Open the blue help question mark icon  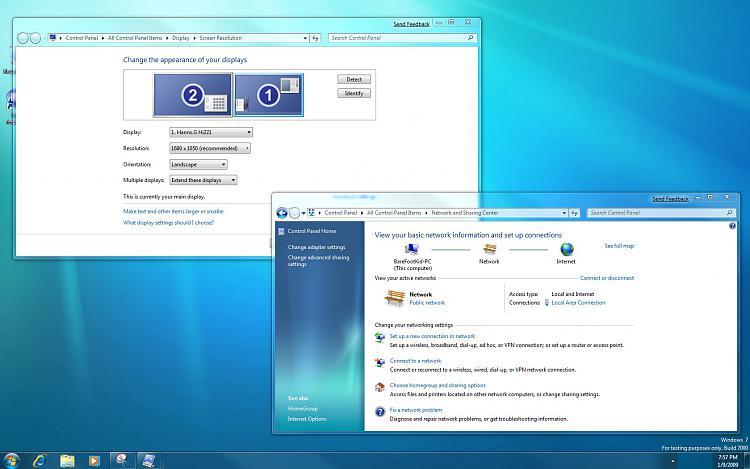point(732,226)
